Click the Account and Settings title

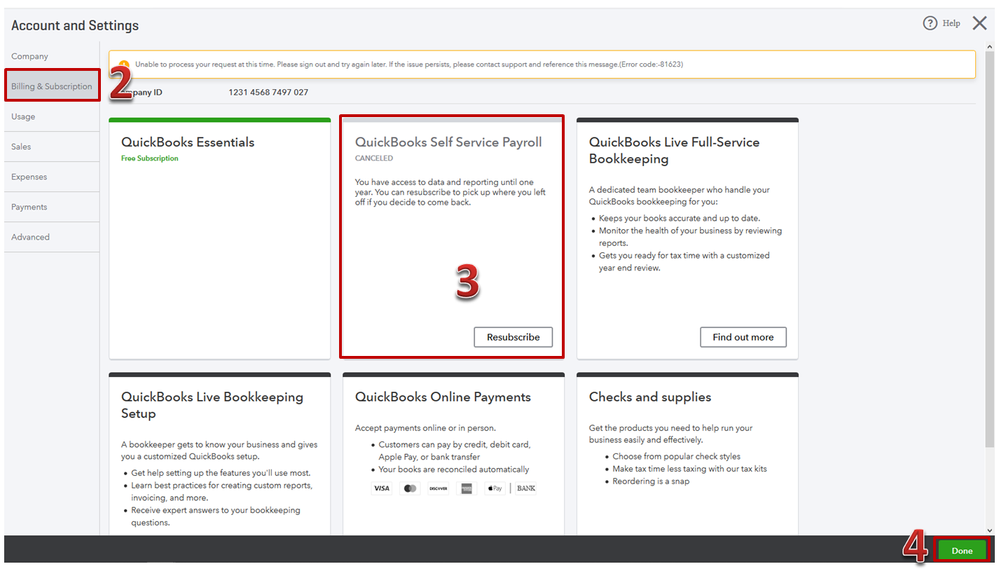pos(75,25)
